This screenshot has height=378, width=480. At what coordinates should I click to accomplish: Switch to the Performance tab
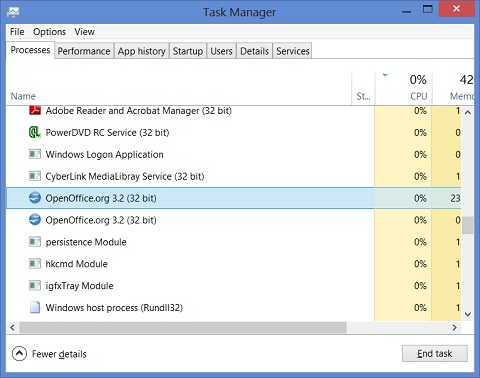point(84,51)
